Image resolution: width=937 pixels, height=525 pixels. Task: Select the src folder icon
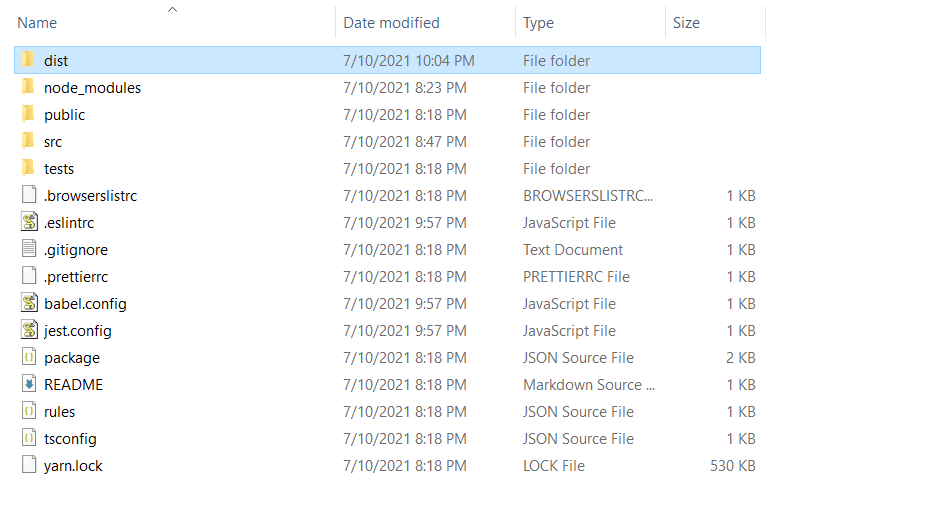click(28, 141)
